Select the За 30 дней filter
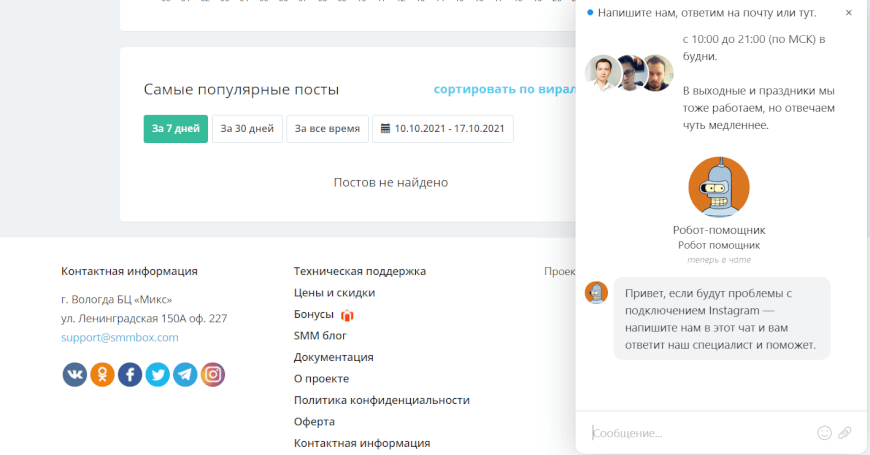Viewport: 870px width, 455px height. coord(247,129)
